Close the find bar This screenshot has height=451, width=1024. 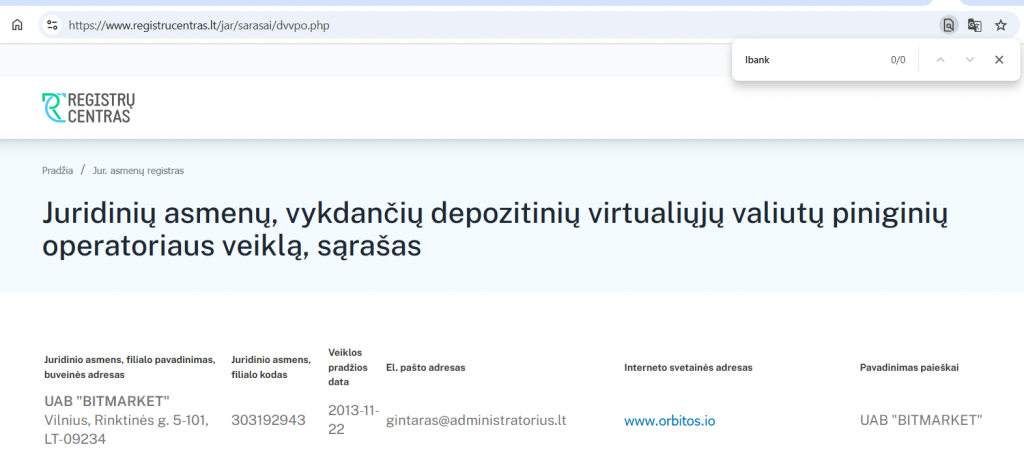pos(999,59)
